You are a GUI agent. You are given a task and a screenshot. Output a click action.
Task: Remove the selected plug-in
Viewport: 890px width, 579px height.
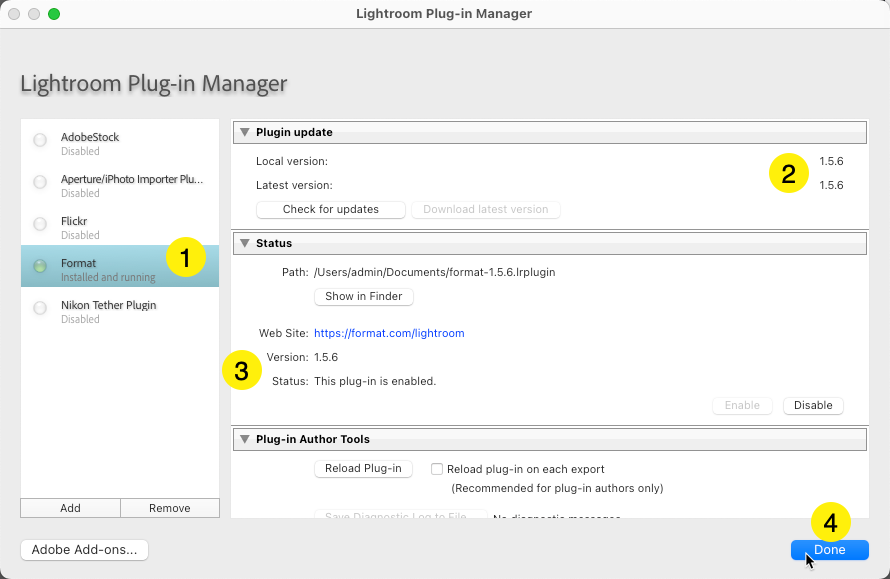pos(169,508)
